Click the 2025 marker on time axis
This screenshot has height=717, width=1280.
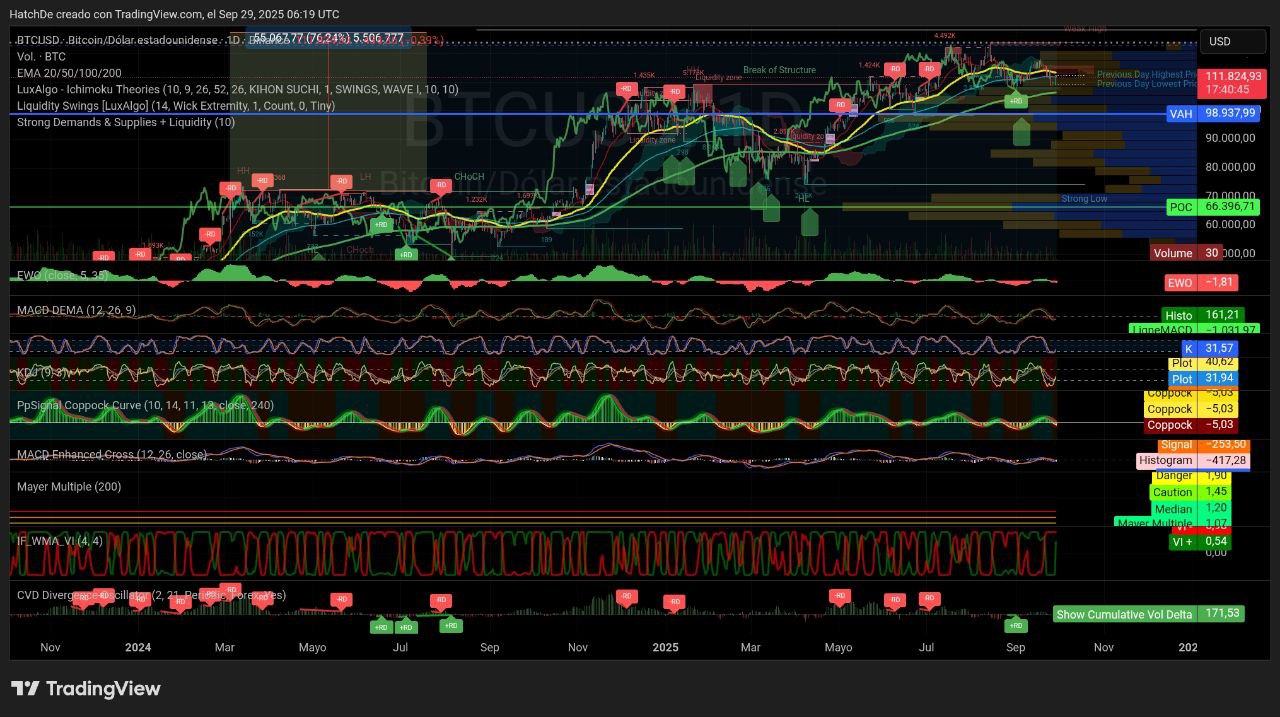(665, 647)
